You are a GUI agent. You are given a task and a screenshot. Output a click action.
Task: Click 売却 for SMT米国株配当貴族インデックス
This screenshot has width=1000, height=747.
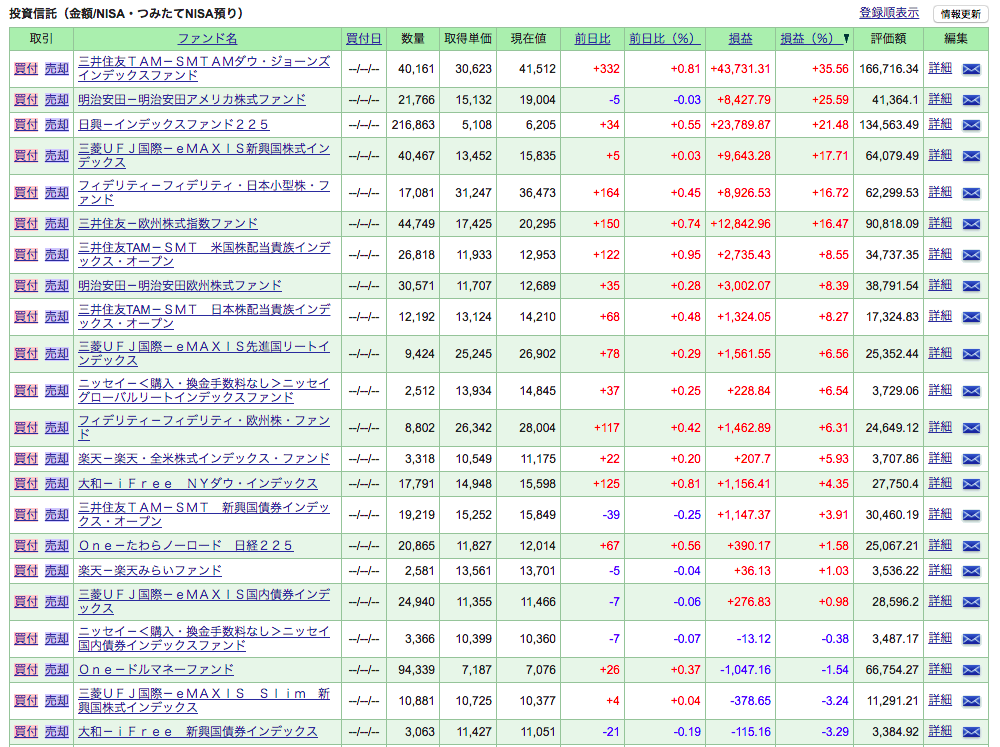coord(57,255)
